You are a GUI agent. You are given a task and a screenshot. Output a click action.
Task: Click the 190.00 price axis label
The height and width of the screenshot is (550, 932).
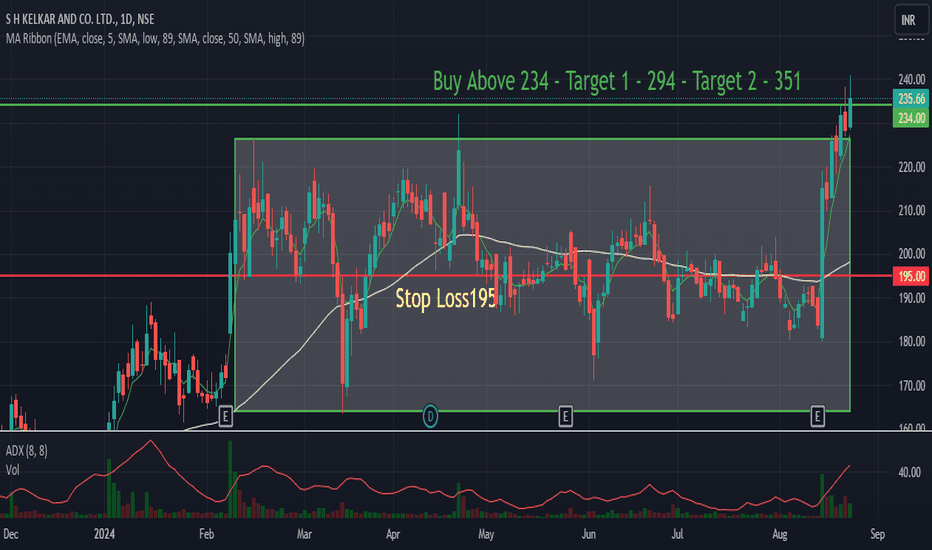pos(911,298)
